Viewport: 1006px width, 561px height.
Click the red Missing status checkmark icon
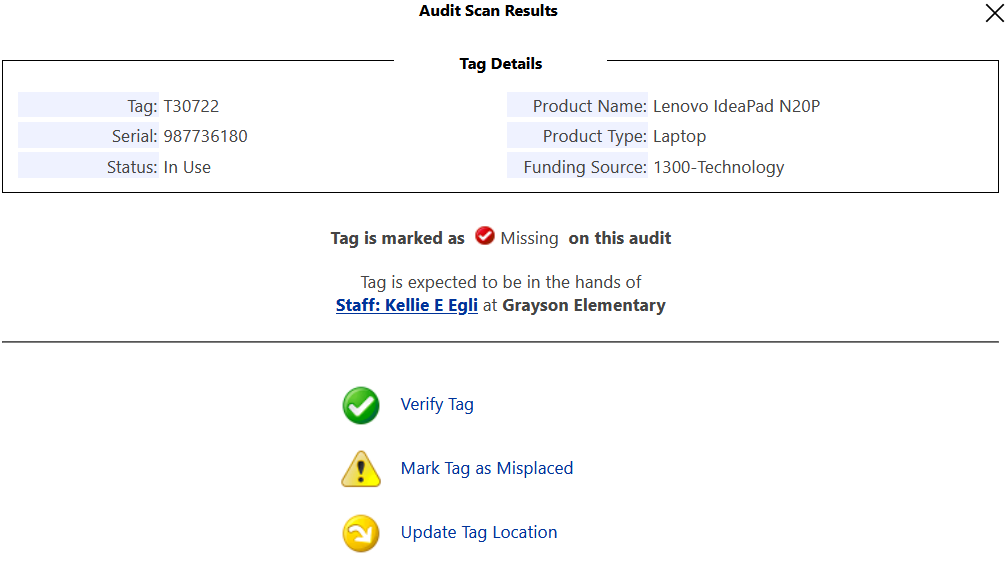point(484,236)
